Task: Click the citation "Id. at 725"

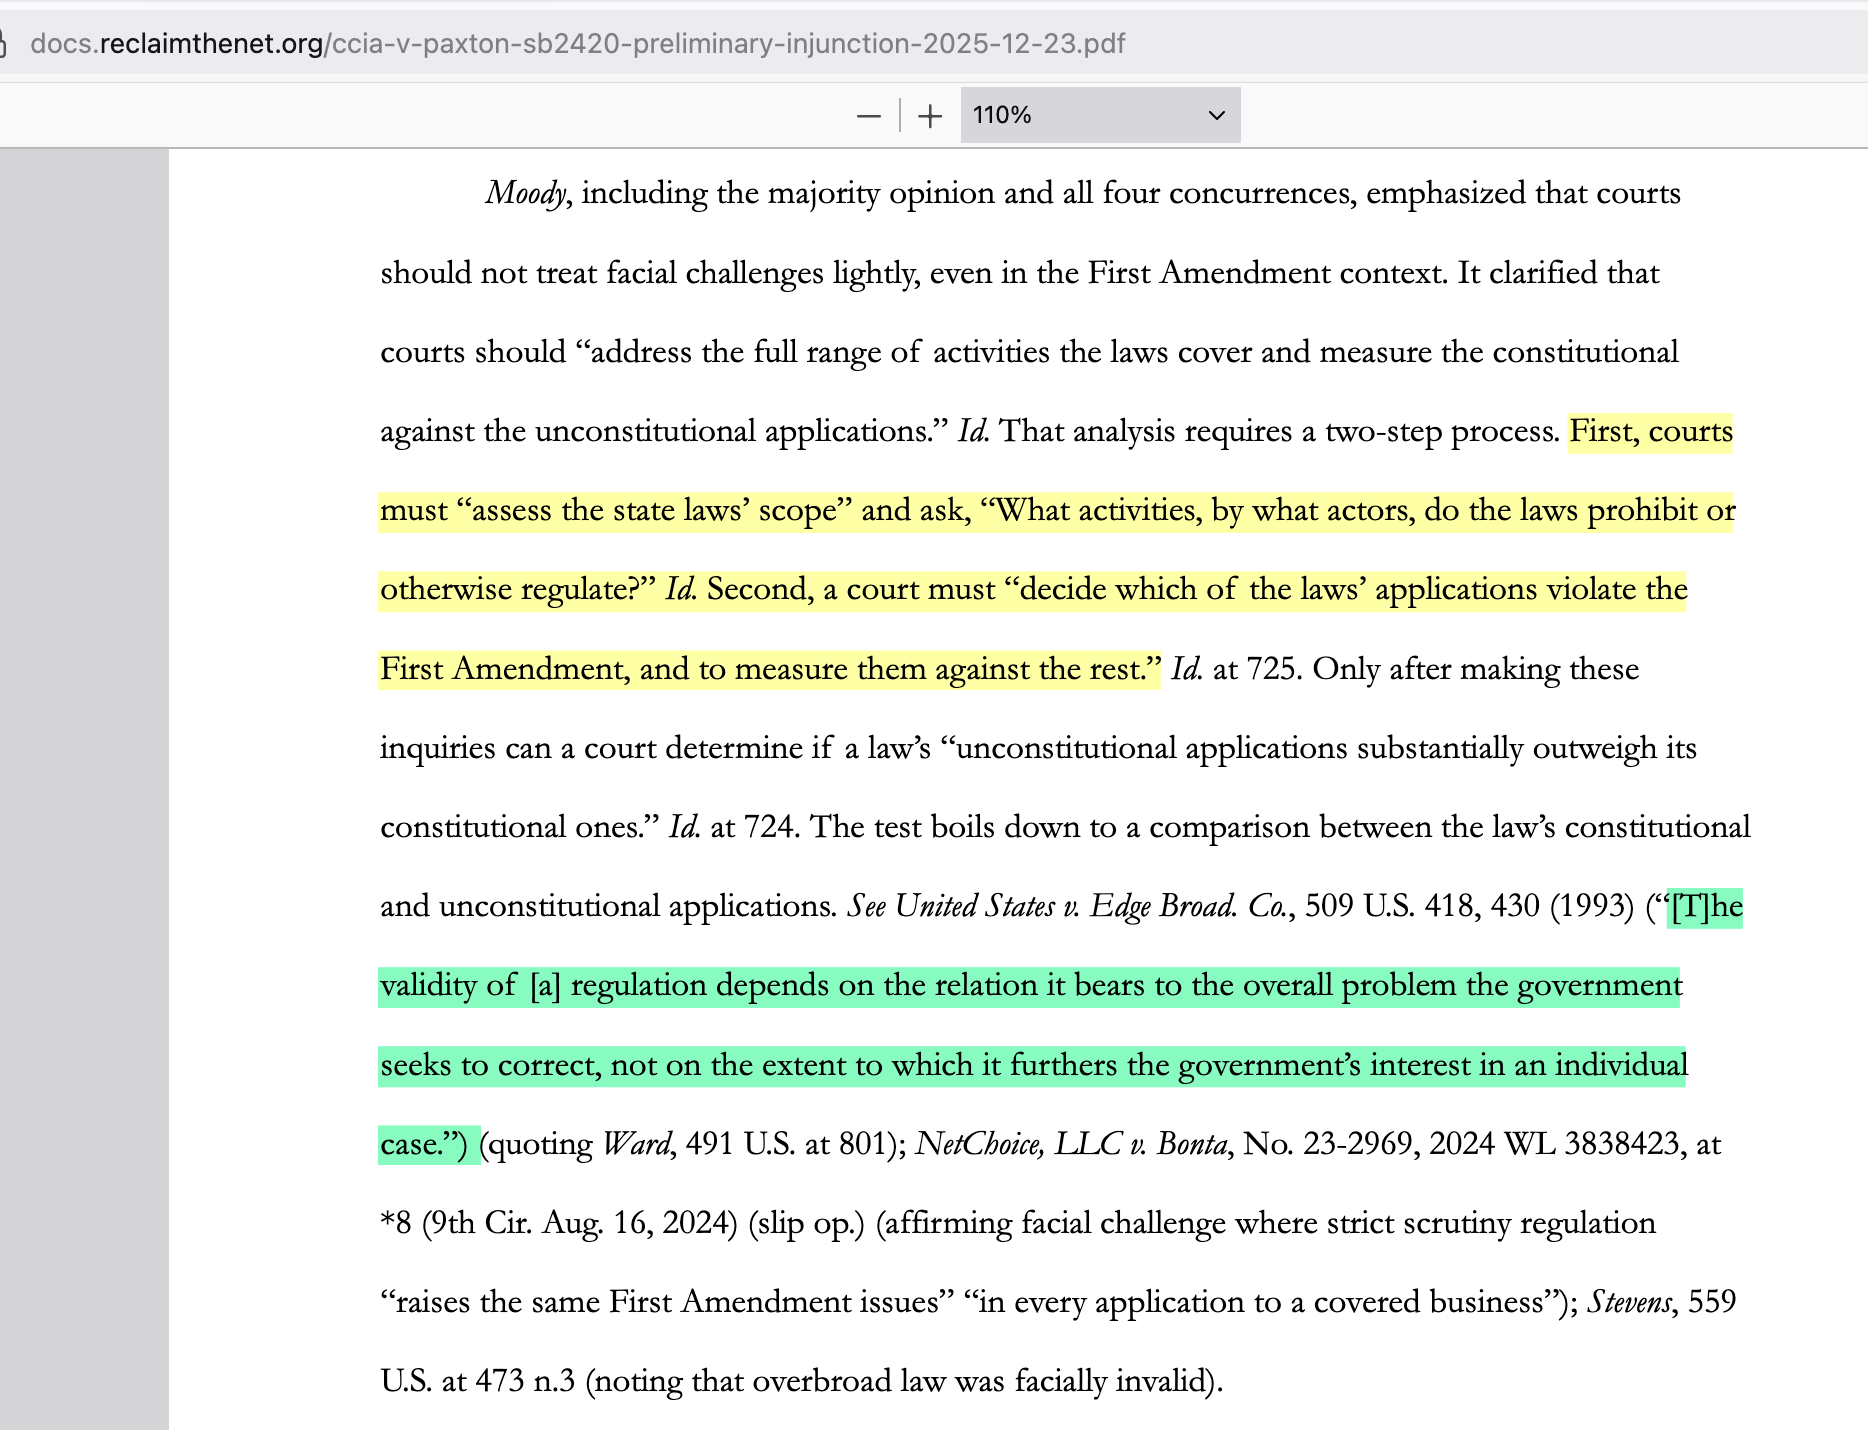Action: point(1233,669)
